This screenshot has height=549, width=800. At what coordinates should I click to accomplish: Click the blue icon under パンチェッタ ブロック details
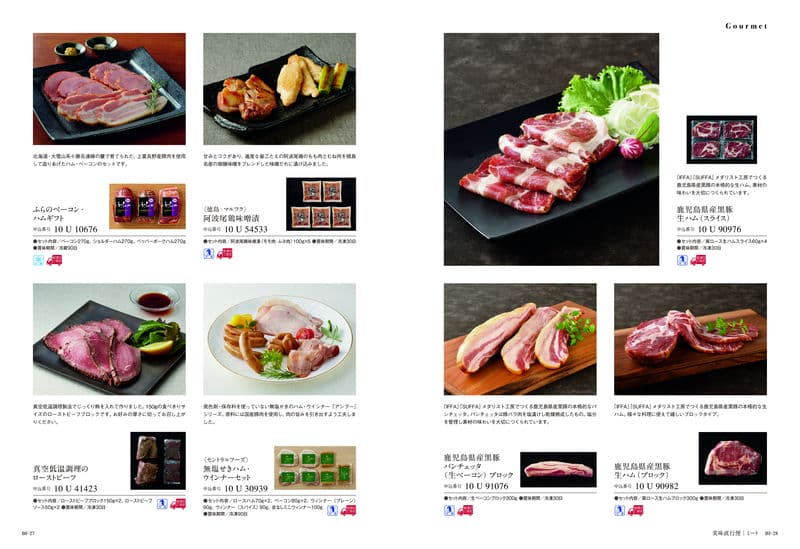point(449,510)
